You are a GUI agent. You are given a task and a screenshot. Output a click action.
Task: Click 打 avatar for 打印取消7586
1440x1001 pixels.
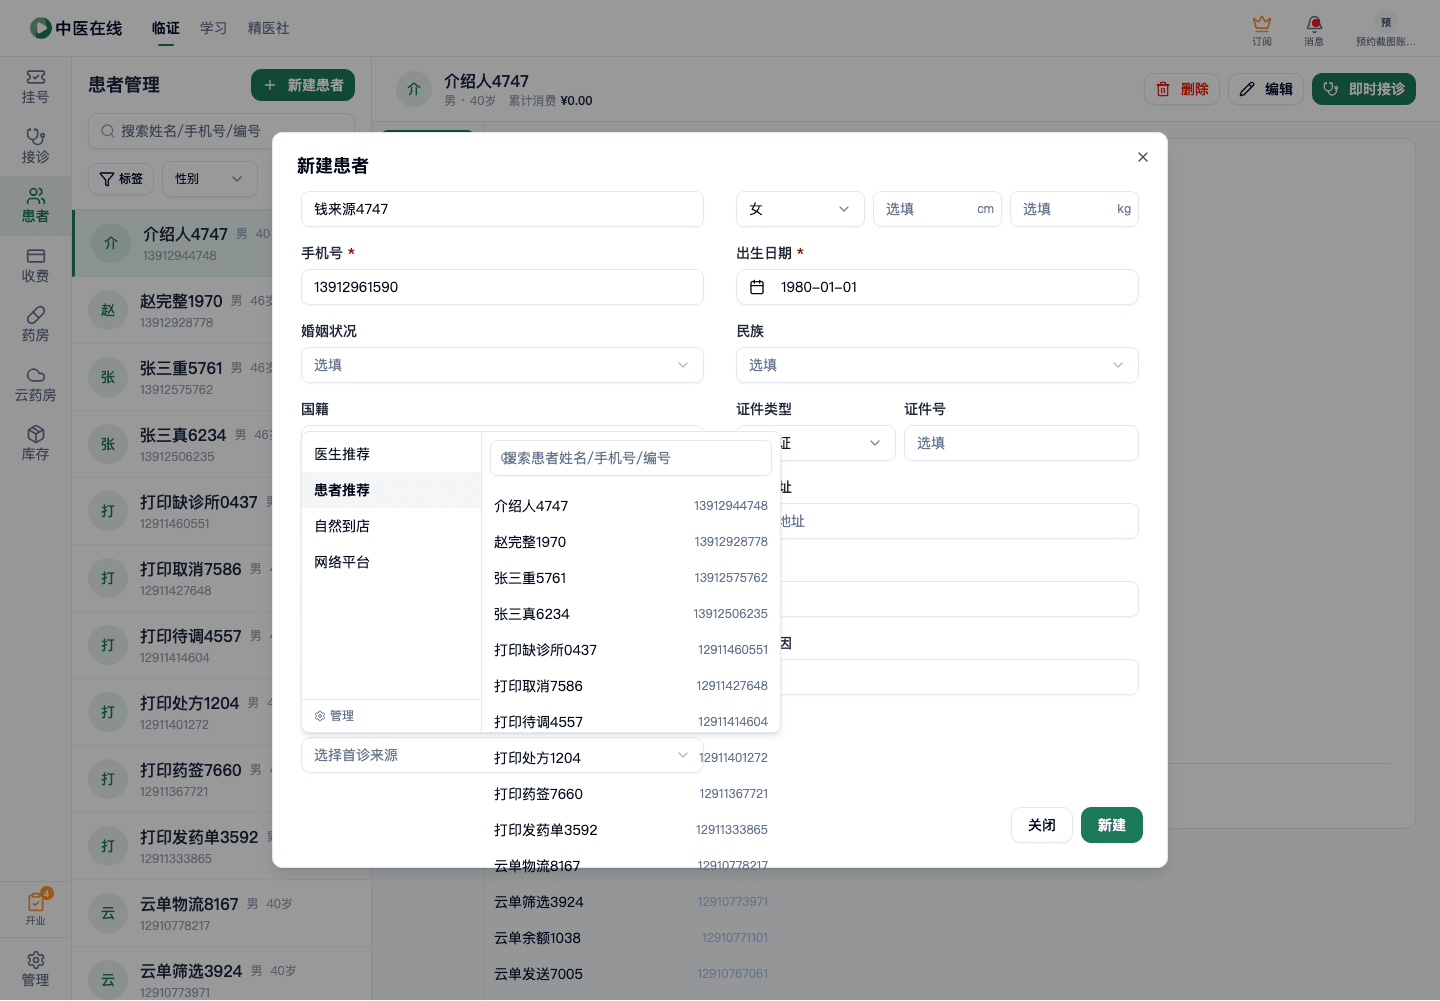[x=108, y=578]
